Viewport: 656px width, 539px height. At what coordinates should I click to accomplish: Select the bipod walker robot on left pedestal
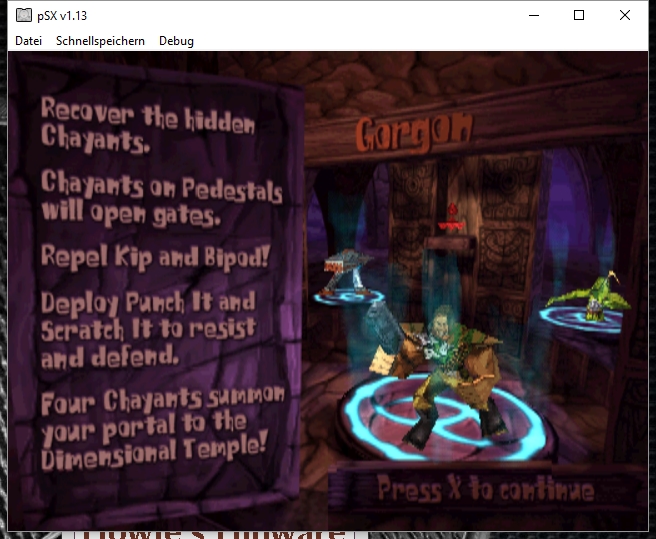[x=347, y=272]
